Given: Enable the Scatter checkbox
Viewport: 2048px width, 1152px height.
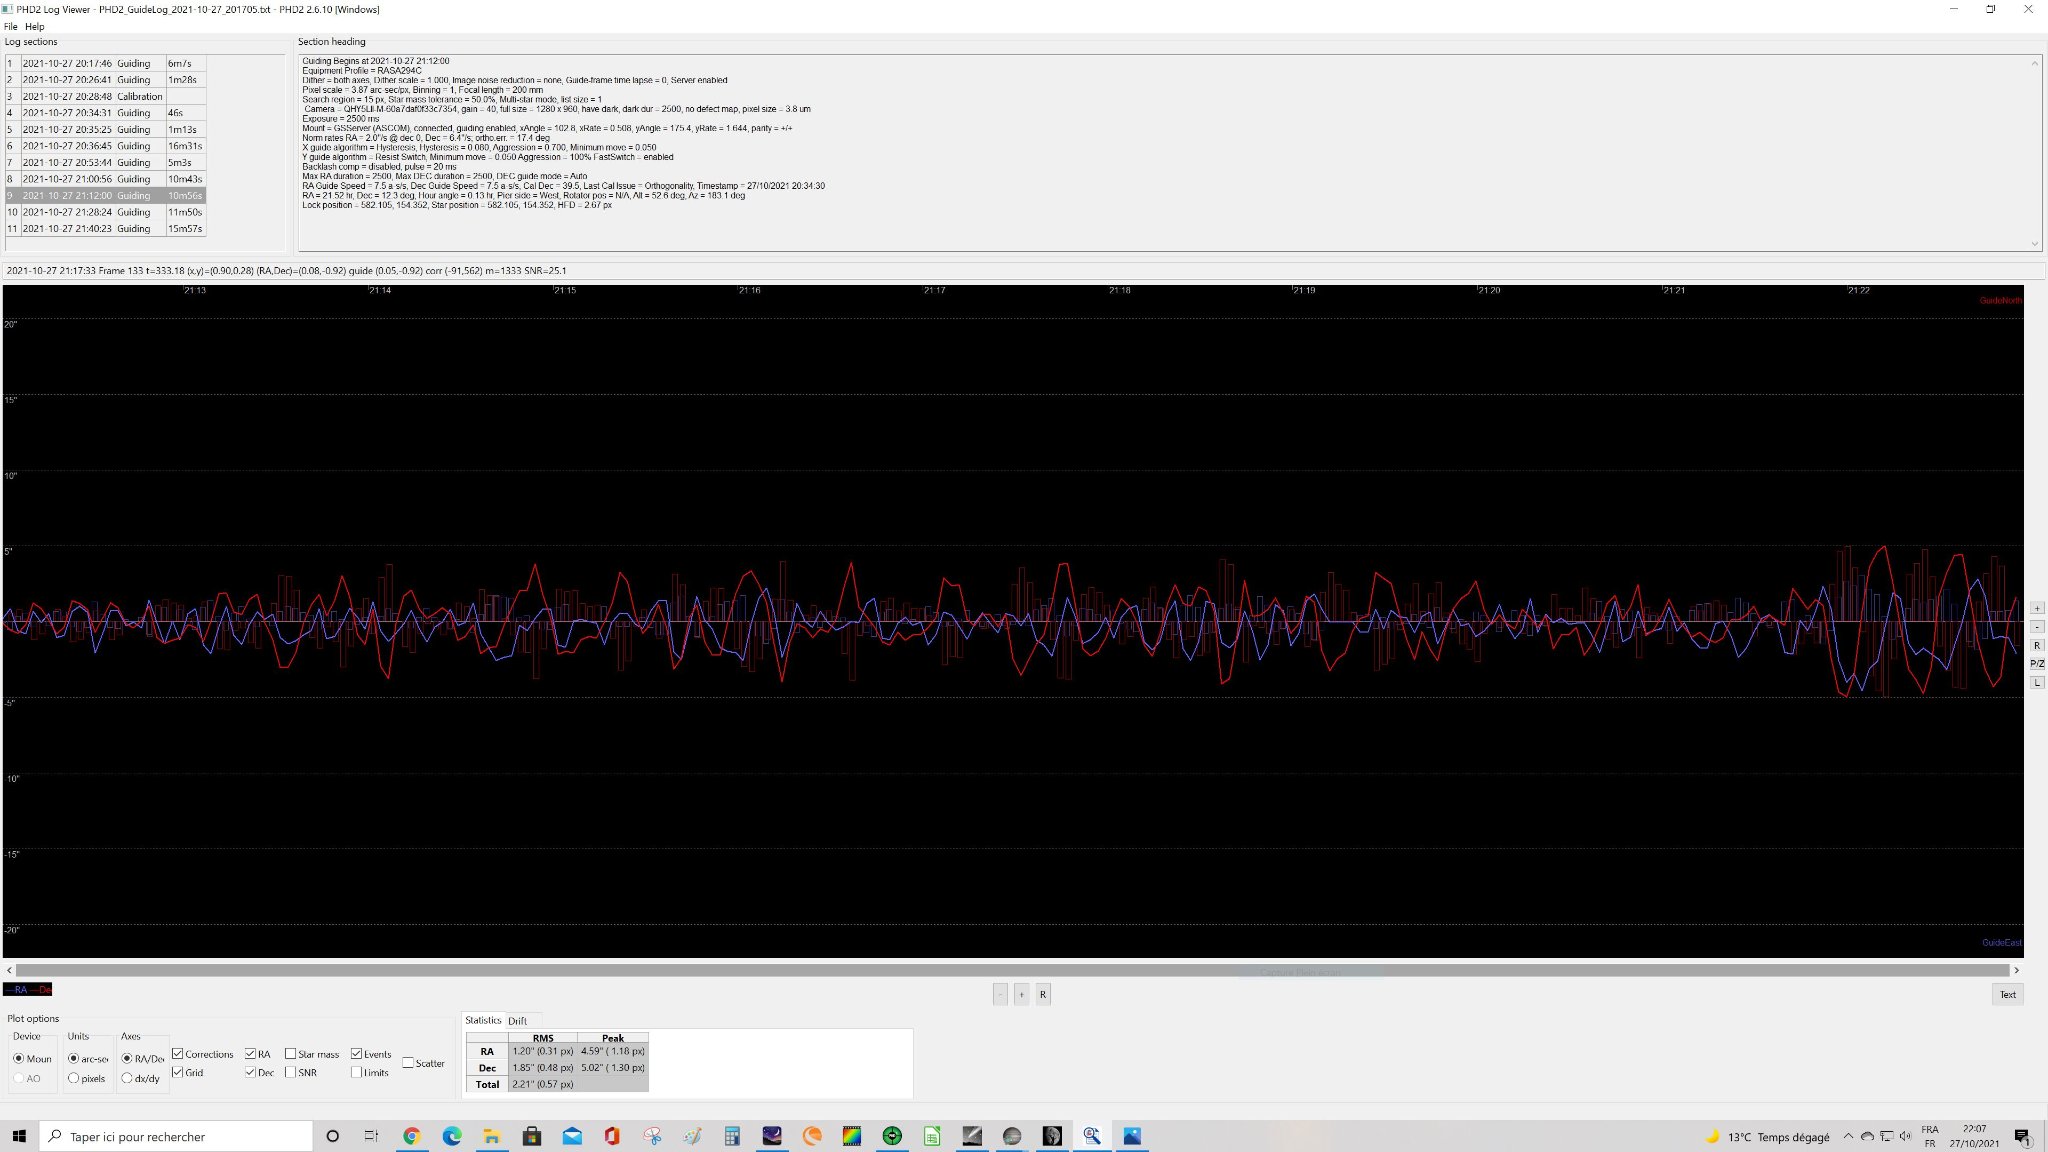Looking at the screenshot, I should pos(408,1063).
